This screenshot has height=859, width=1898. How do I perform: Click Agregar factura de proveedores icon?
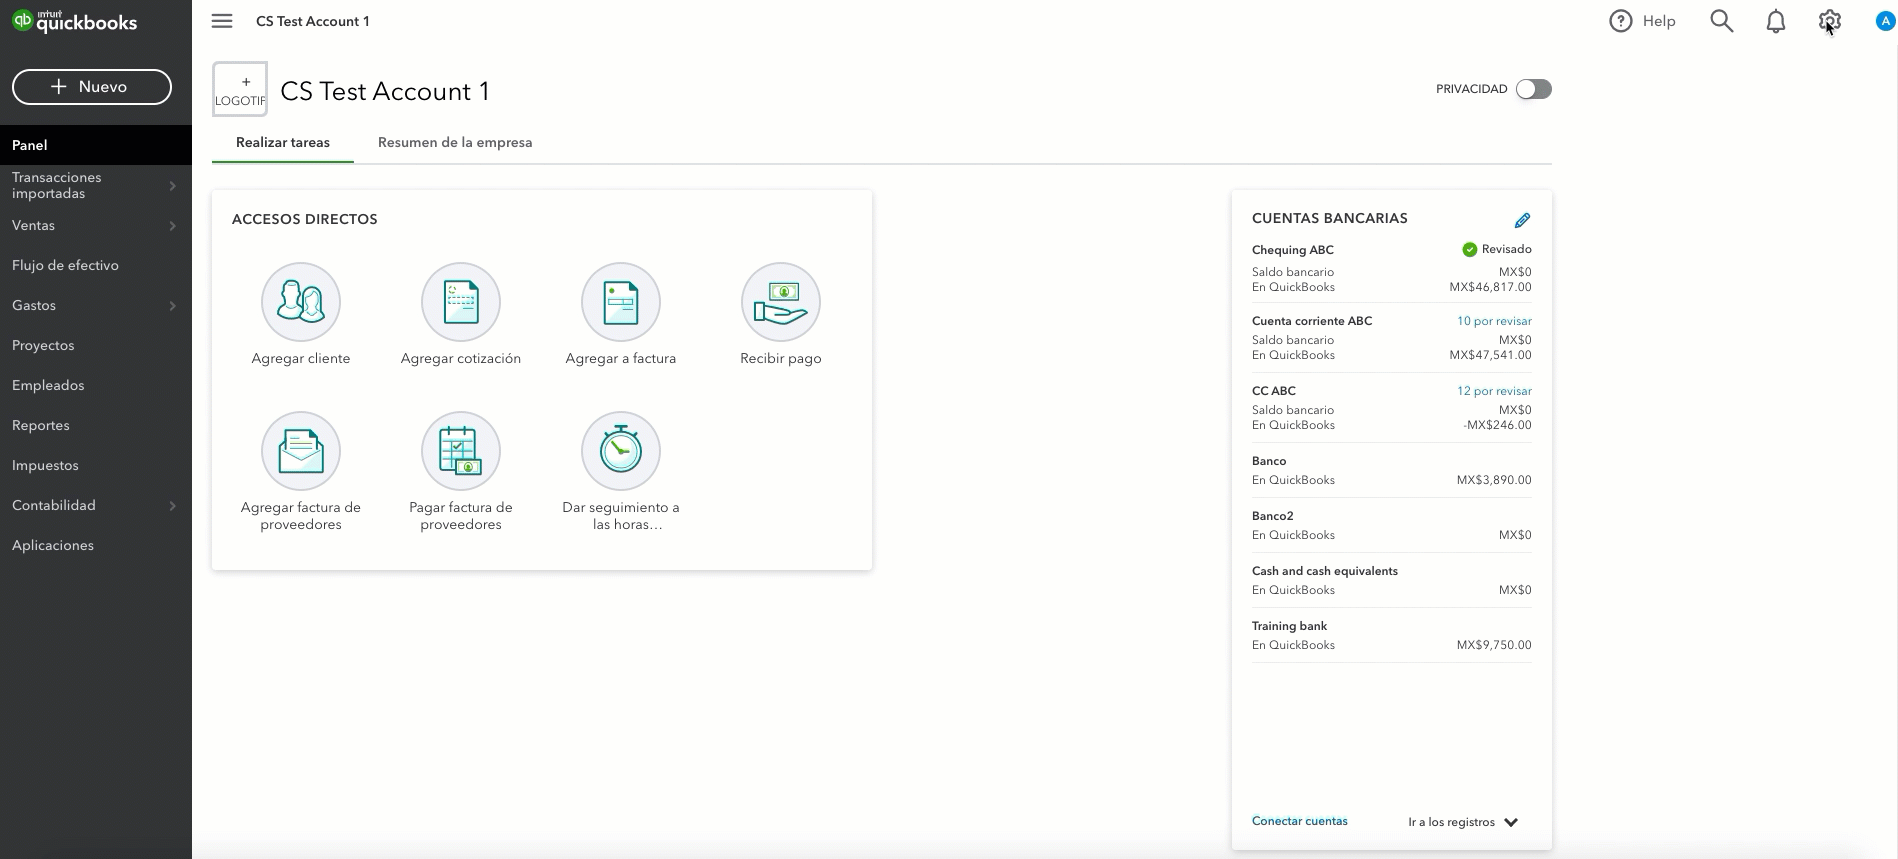pos(301,451)
